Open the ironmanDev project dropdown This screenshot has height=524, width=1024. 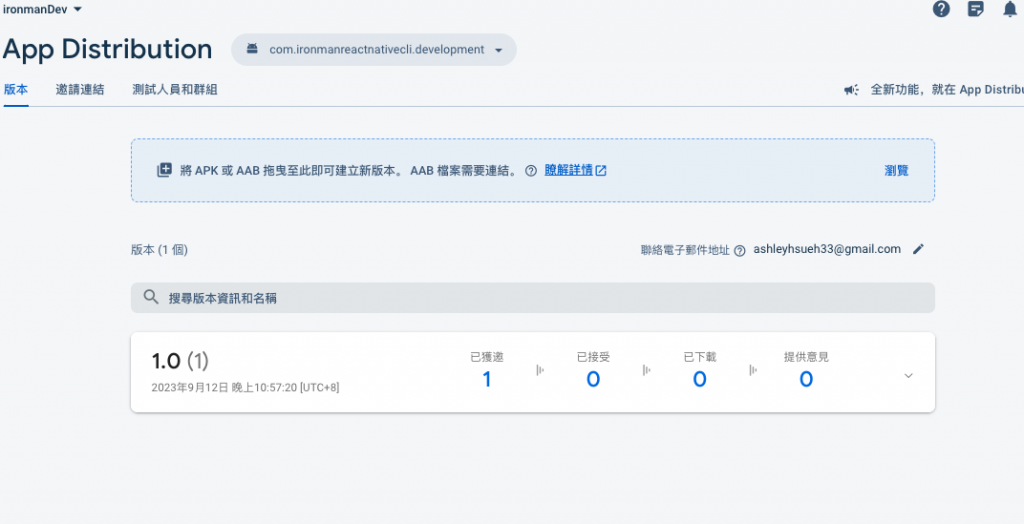click(42, 9)
